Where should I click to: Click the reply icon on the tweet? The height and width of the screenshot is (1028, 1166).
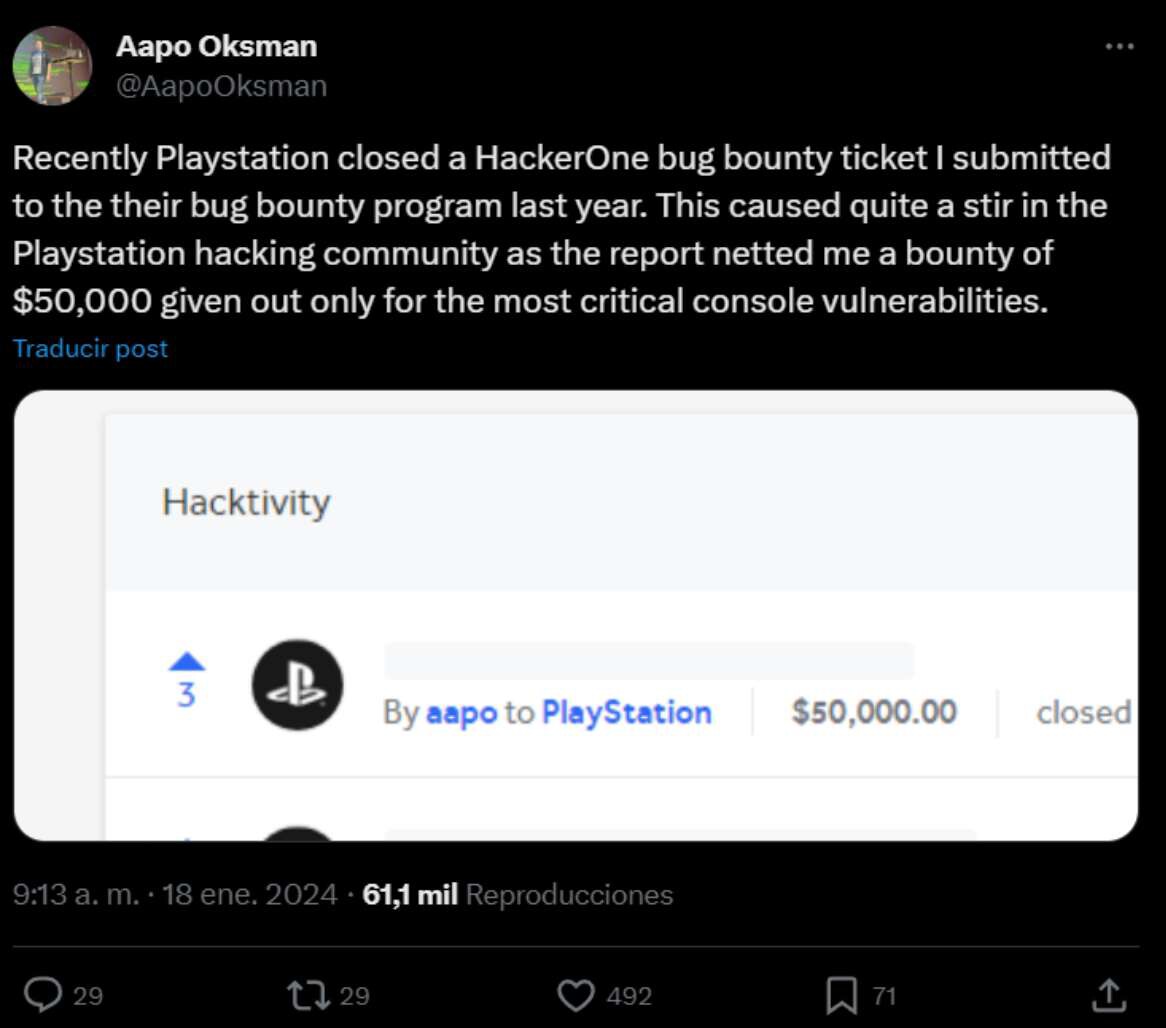(44, 995)
